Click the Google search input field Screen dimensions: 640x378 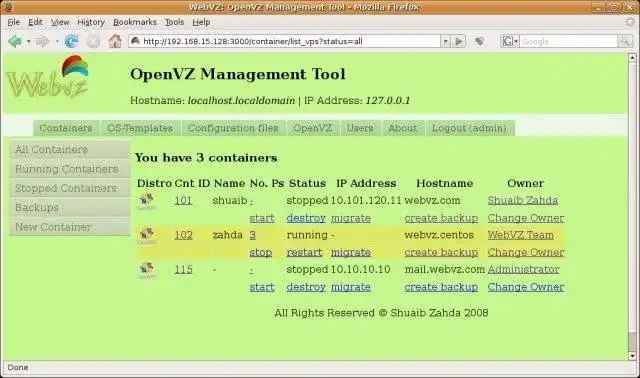click(x=568, y=41)
